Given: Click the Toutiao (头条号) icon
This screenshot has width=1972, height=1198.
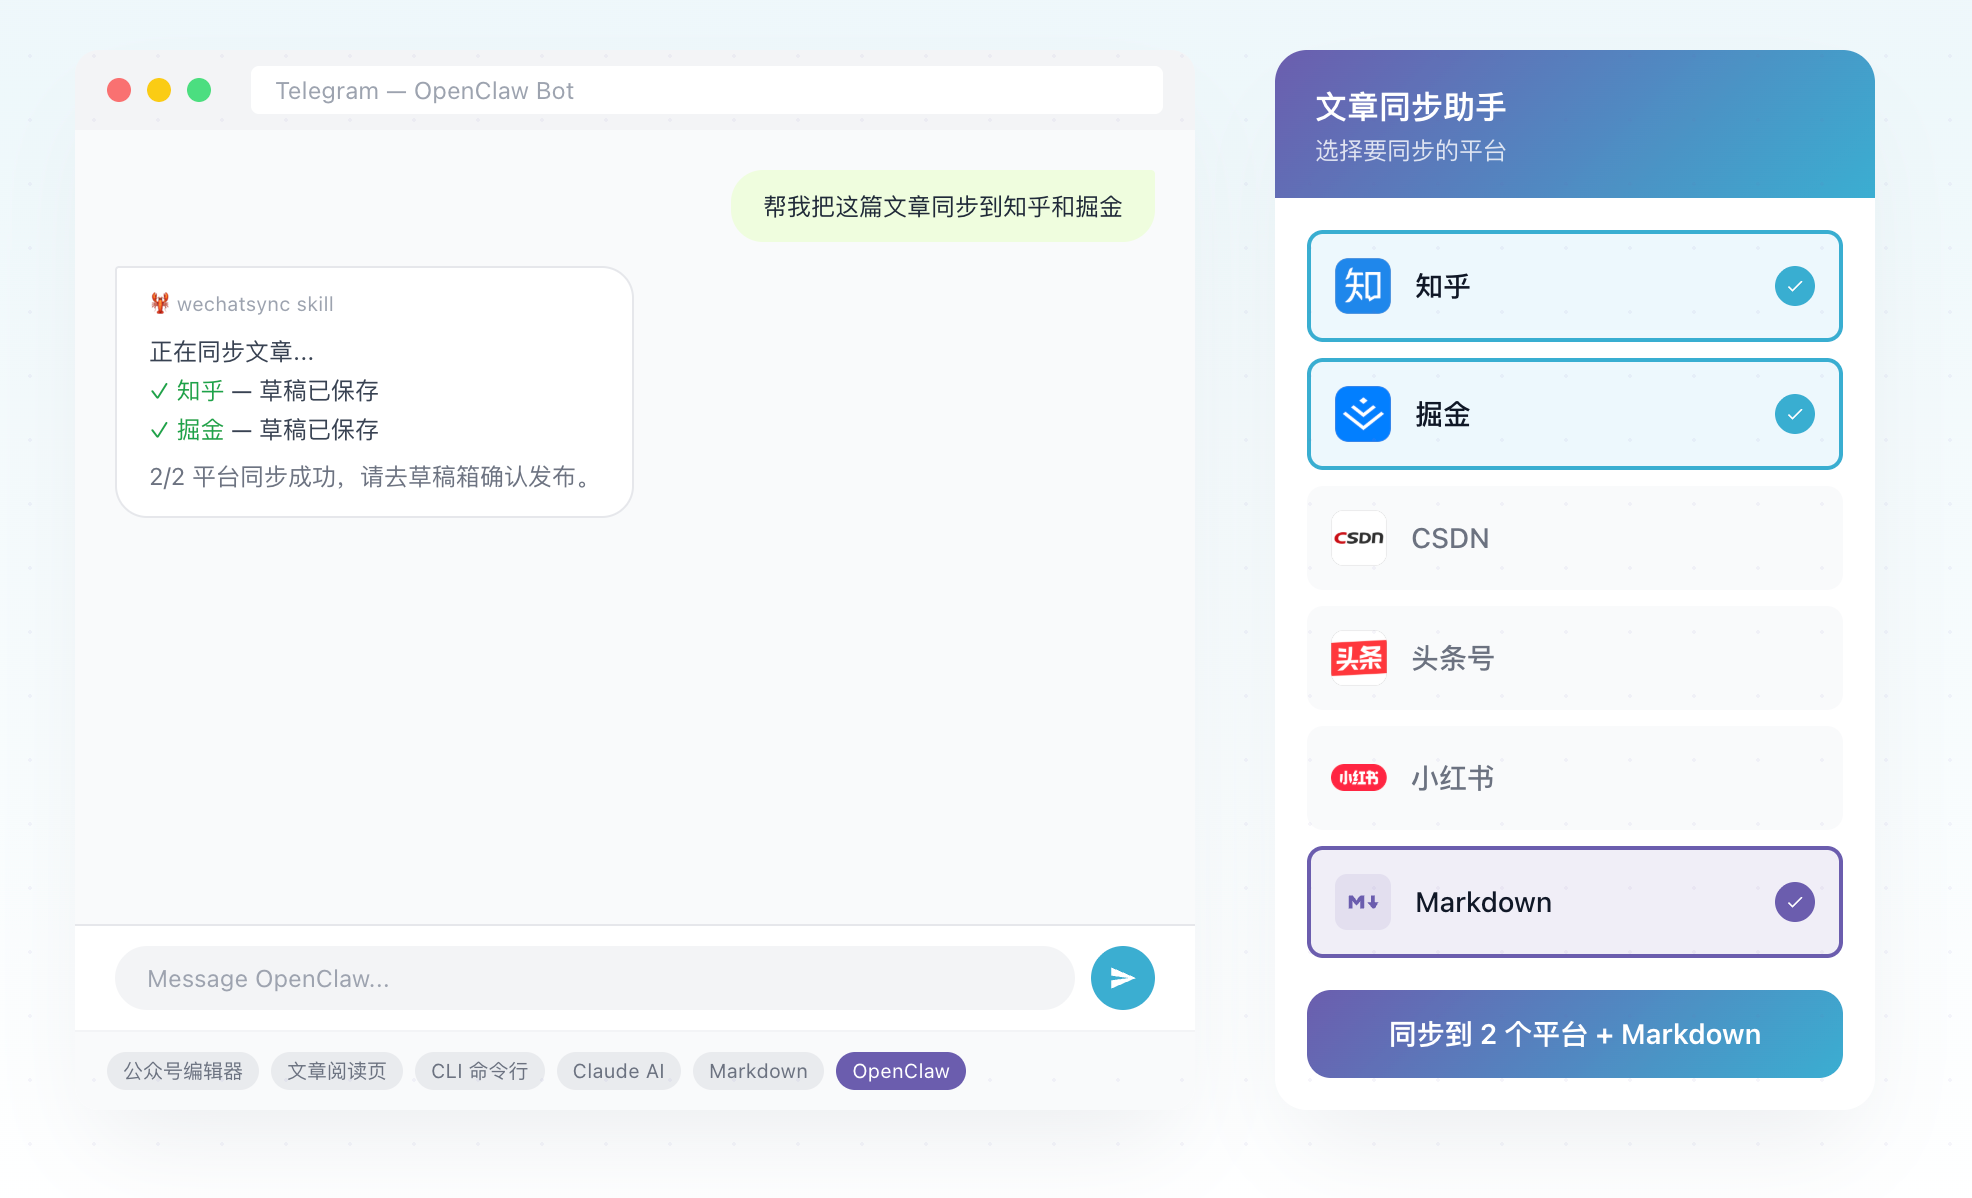Looking at the screenshot, I should tap(1358, 658).
